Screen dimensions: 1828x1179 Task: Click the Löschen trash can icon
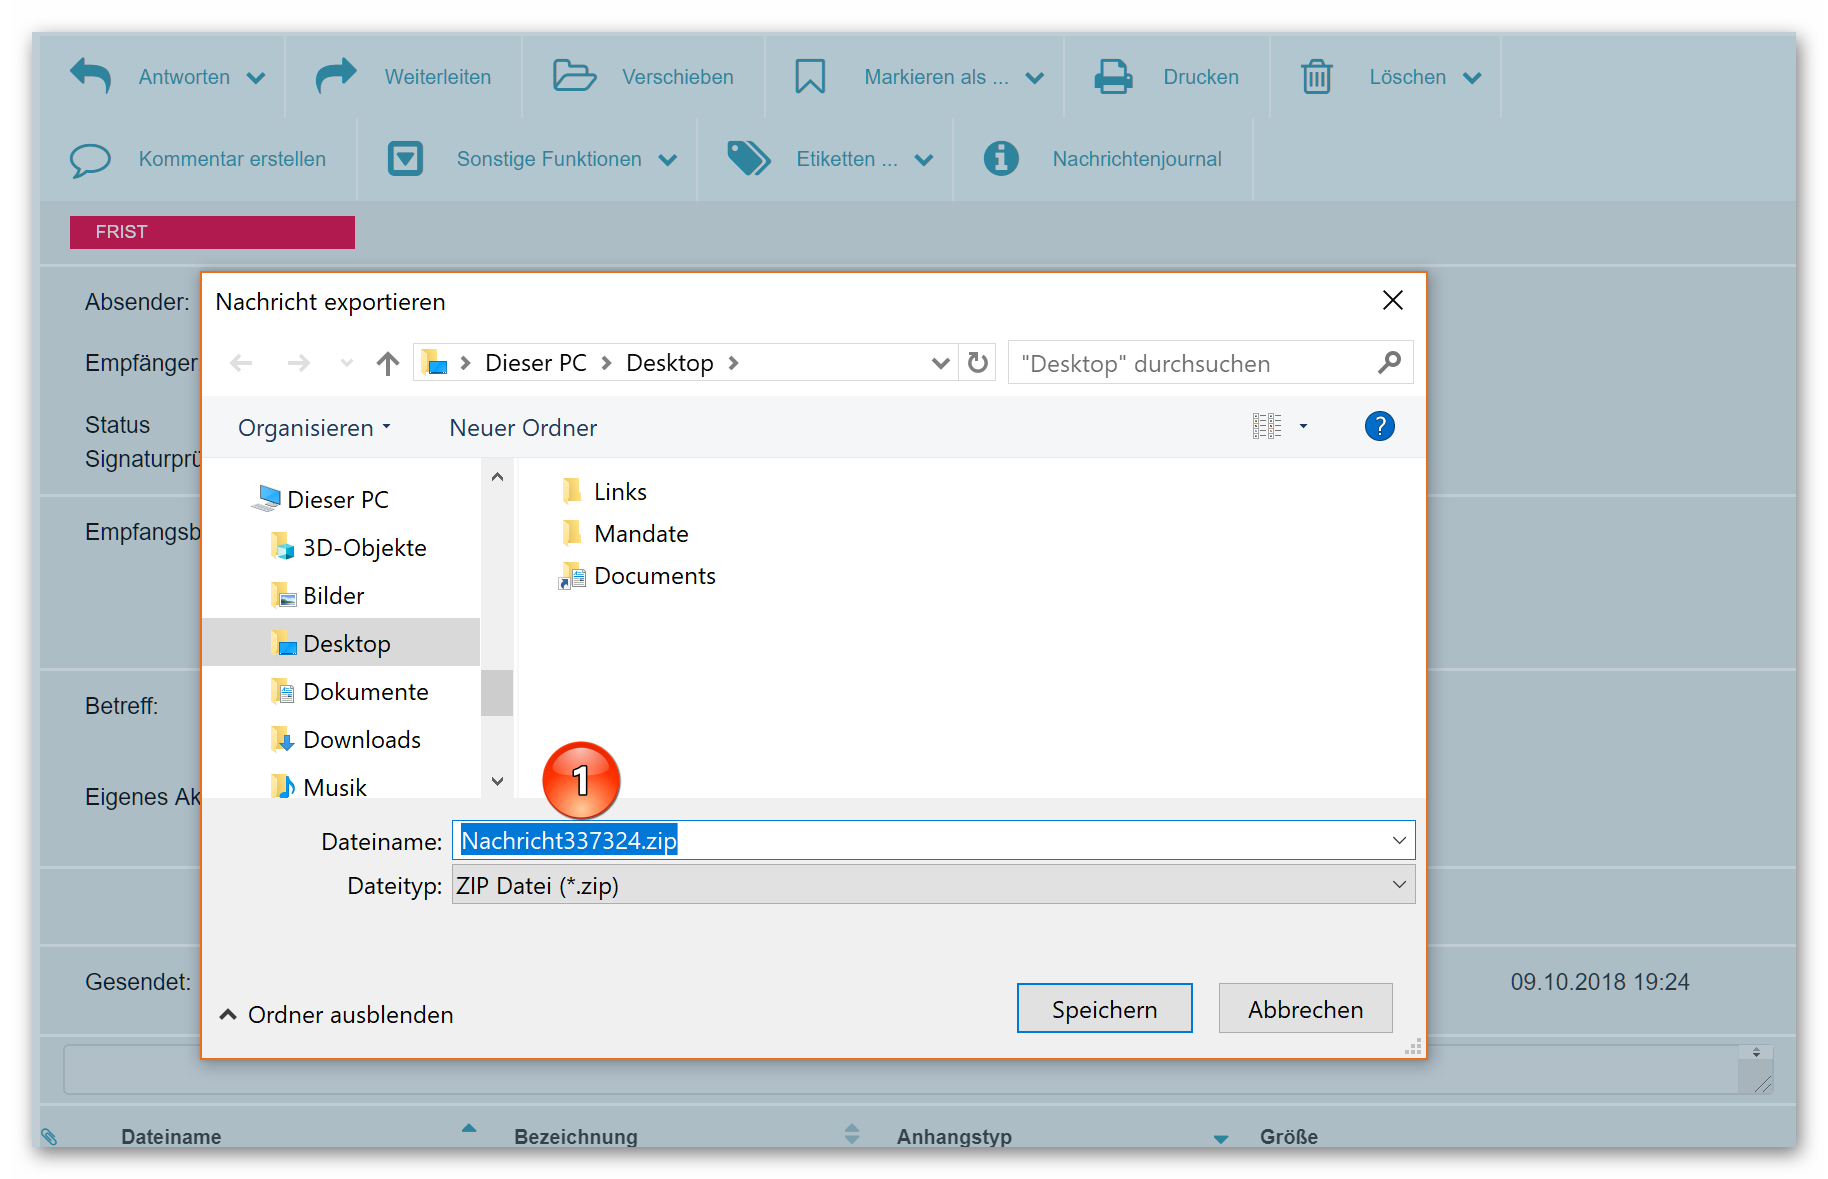pos(1316,77)
